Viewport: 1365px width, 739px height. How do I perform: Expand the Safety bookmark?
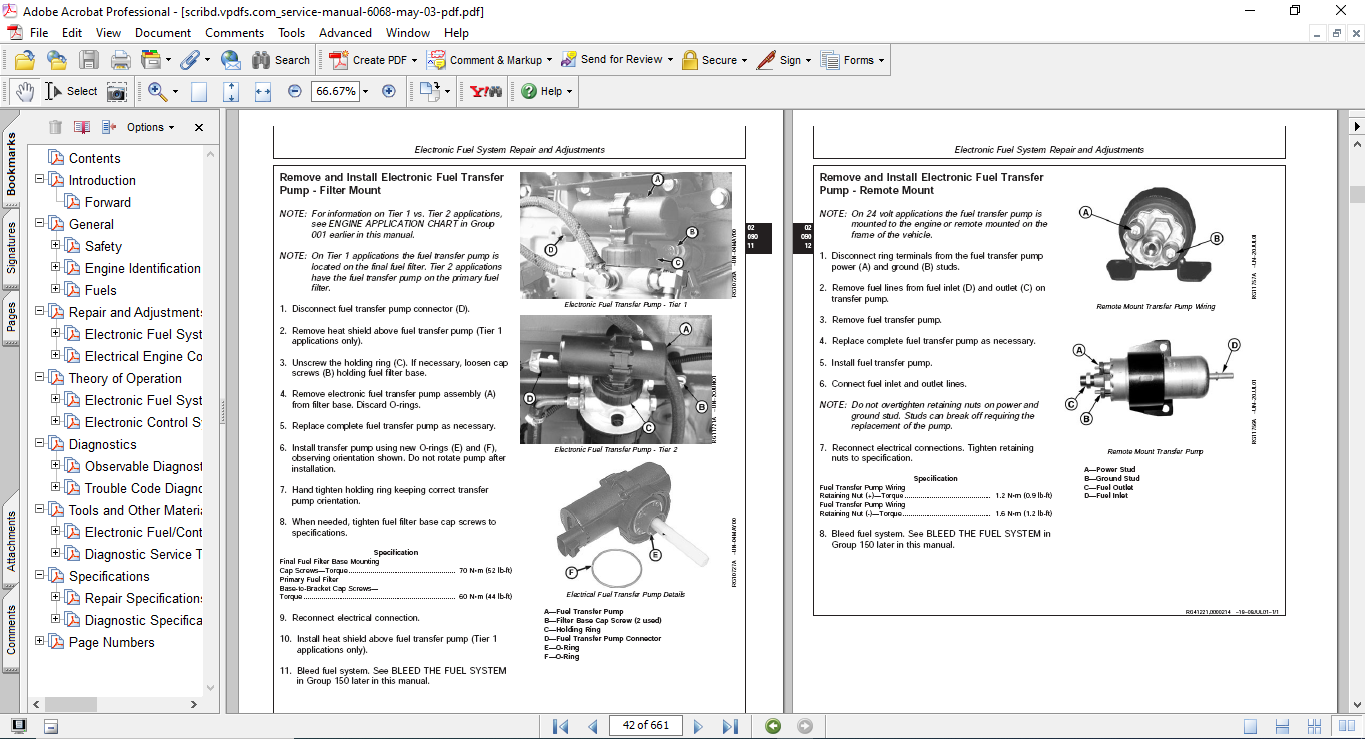tap(56, 246)
